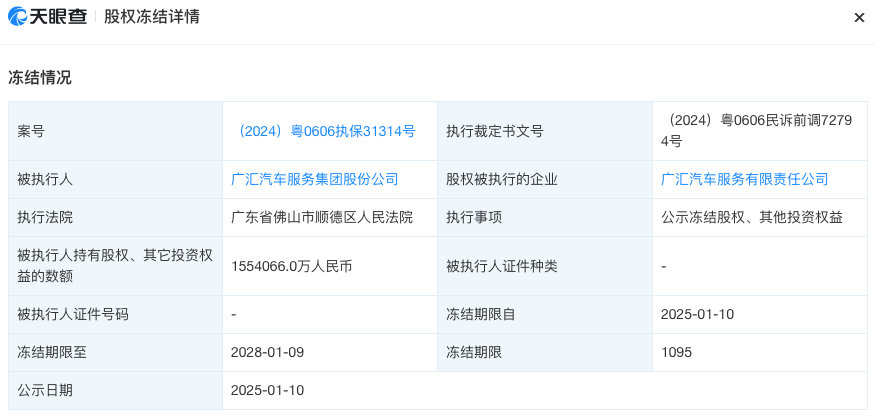The width and height of the screenshot is (875, 416).
Task: Click the 冻结期限至 label cell
Action: coord(116,352)
